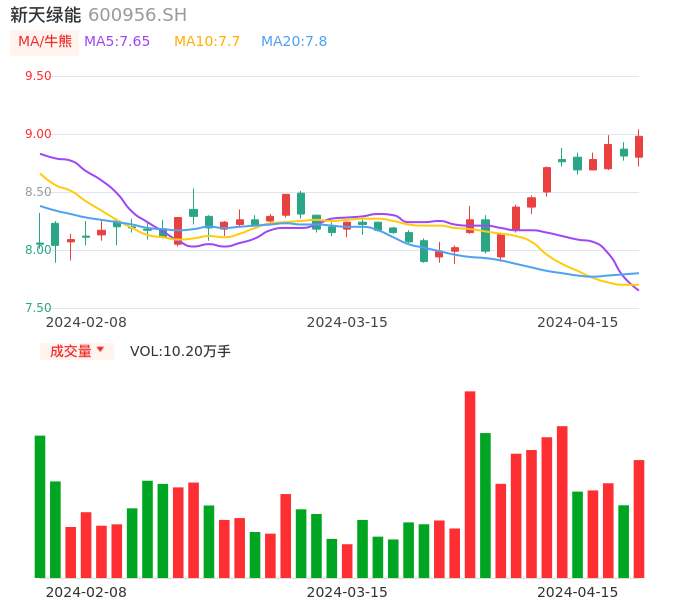Click the MA10:7.7 legend label
Screen dimensions: 686x606
click(x=207, y=42)
